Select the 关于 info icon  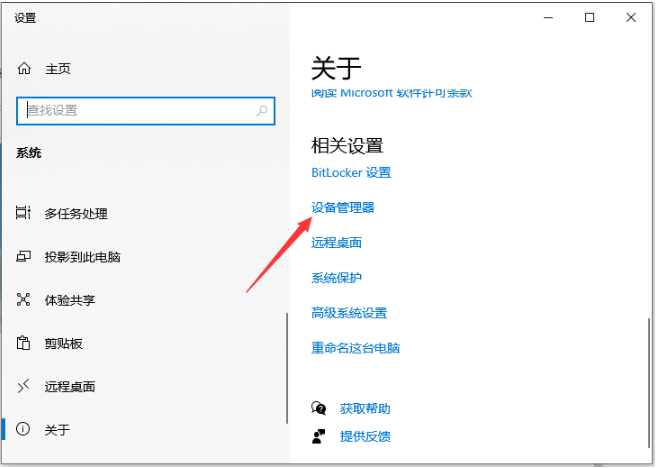point(24,430)
